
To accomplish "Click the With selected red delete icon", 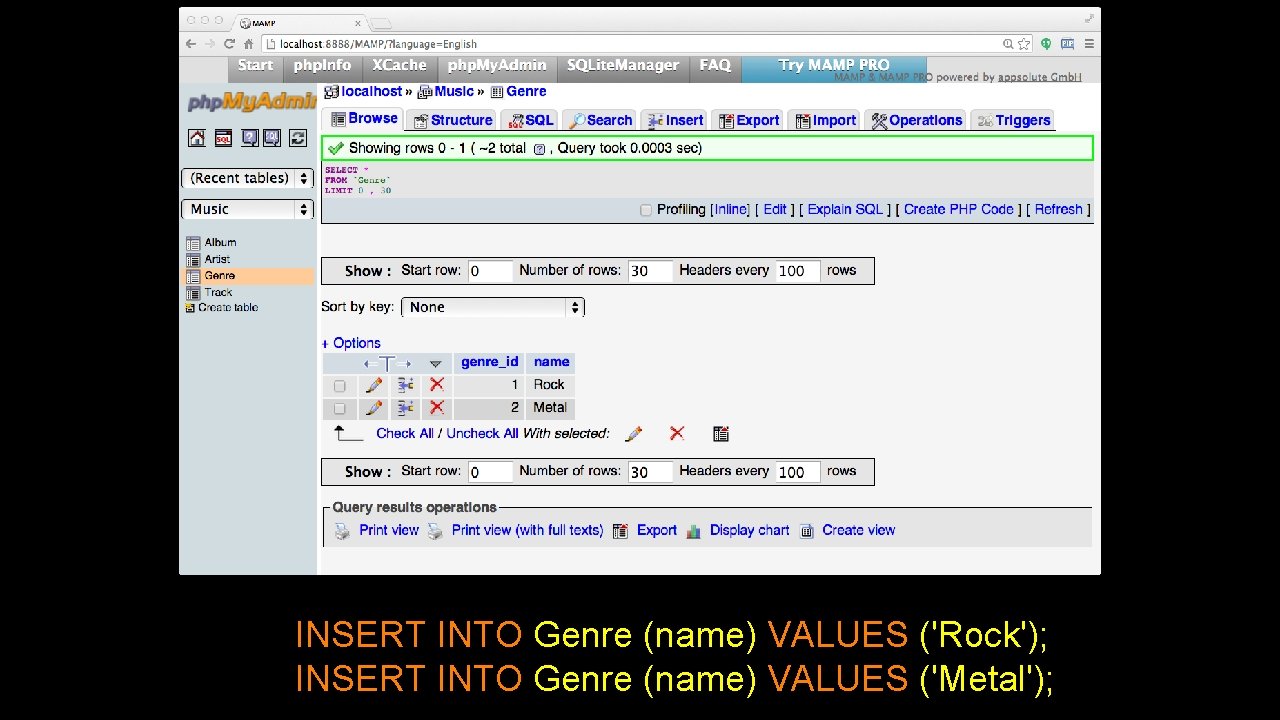I will 677,433.
